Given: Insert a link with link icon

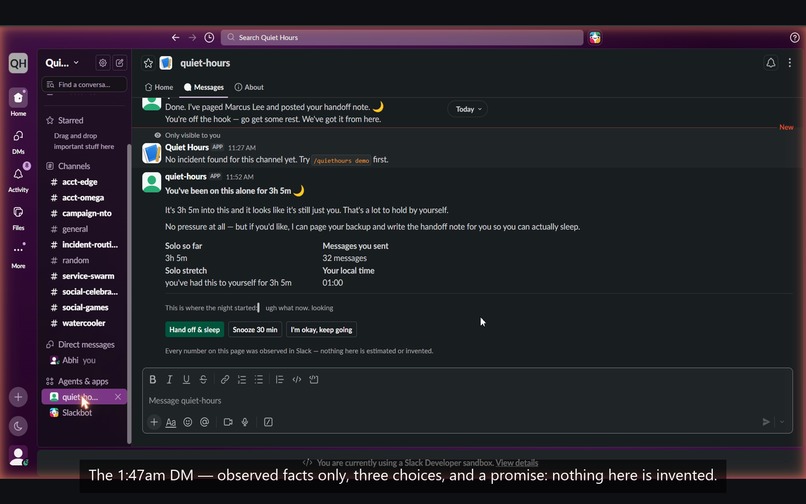Looking at the screenshot, I should (225, 380).
